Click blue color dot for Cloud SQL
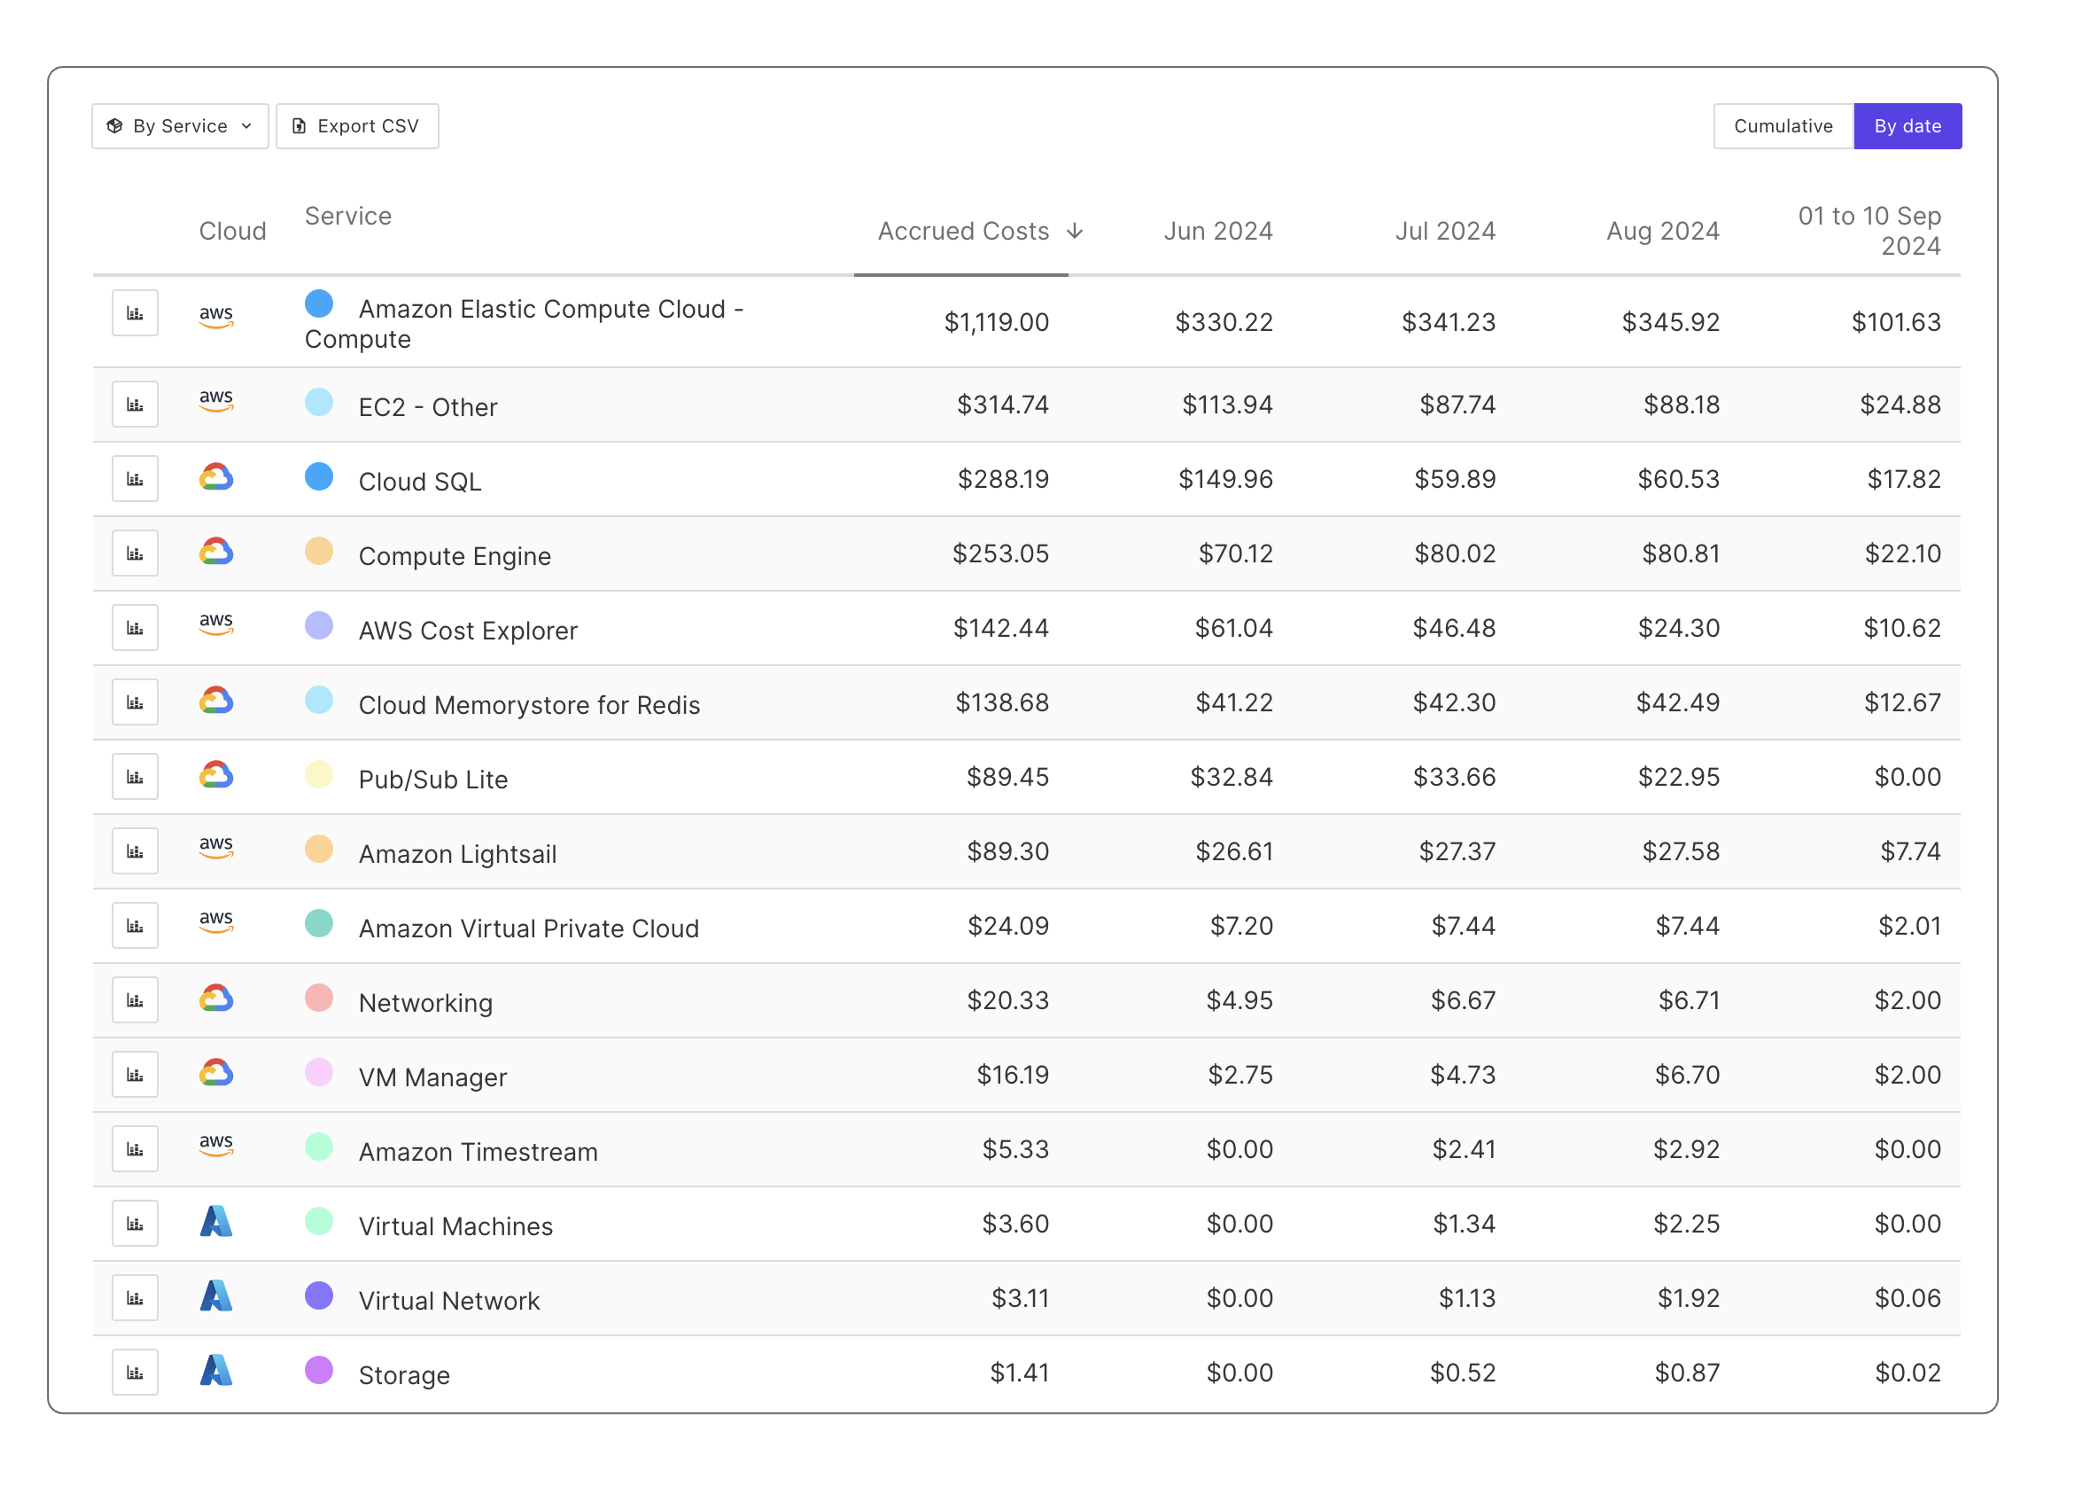2084x1500 pixels. pos(319,477)
